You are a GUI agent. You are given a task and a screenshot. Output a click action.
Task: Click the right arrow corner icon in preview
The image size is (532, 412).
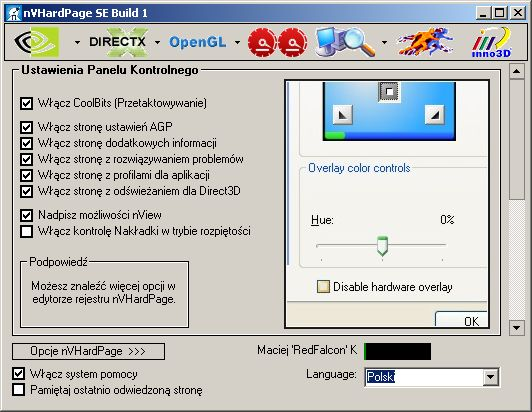435,115
